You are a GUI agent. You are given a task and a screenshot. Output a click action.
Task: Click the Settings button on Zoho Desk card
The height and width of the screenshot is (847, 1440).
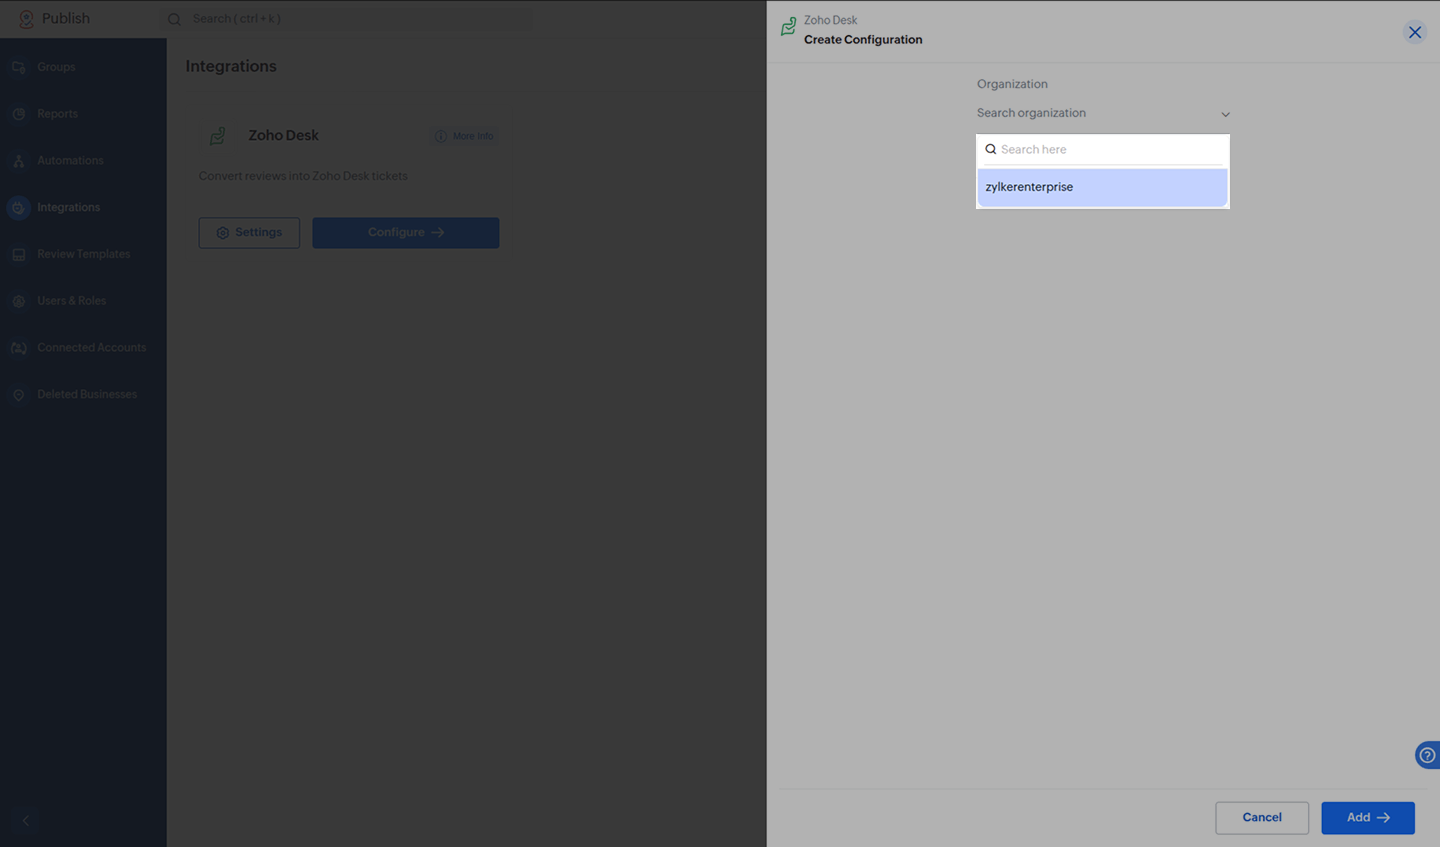(249, 233)
